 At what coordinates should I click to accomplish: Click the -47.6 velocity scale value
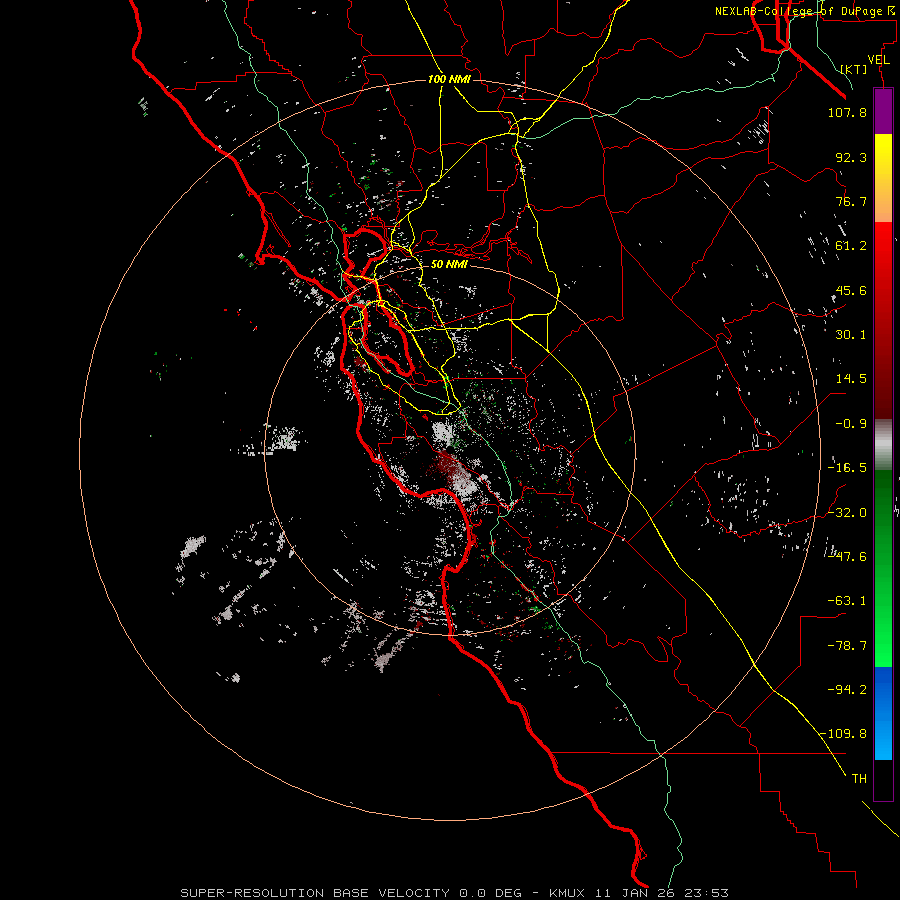847,556
